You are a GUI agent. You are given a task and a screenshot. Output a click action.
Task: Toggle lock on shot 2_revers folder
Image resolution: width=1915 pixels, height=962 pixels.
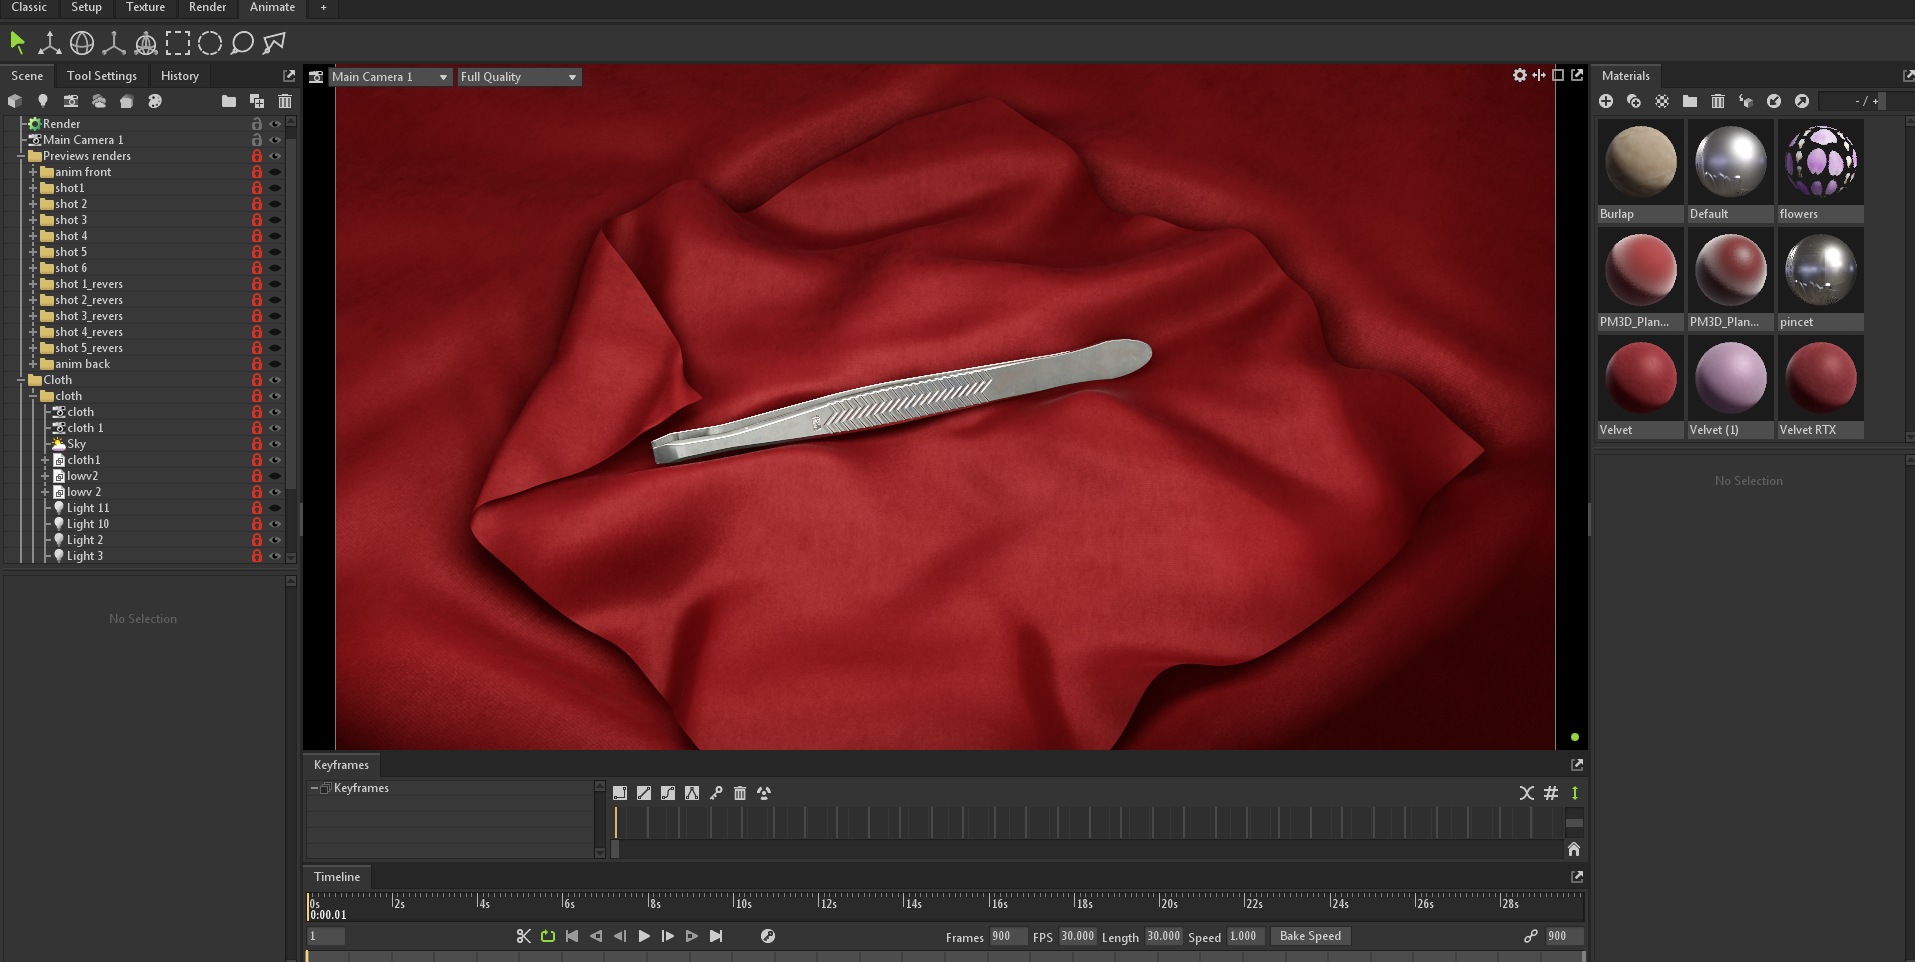coord(257,300)
